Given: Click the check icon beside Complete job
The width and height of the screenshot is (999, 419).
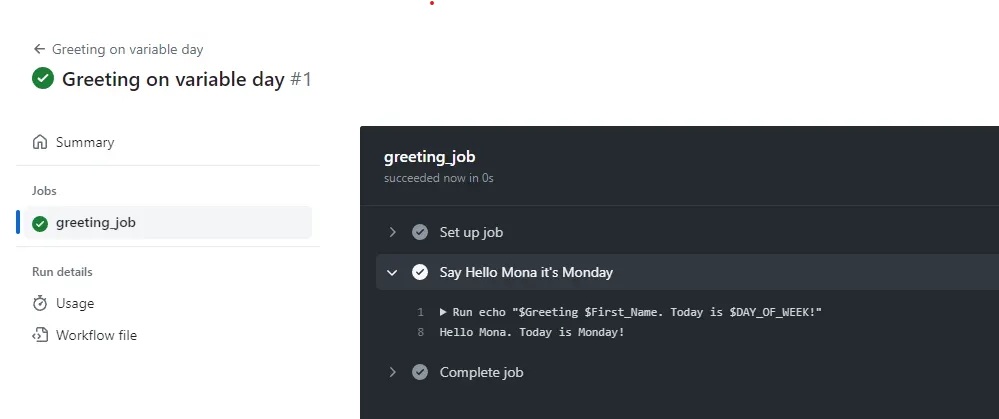Looking at the screenshot, I should [x=420, y=372].
